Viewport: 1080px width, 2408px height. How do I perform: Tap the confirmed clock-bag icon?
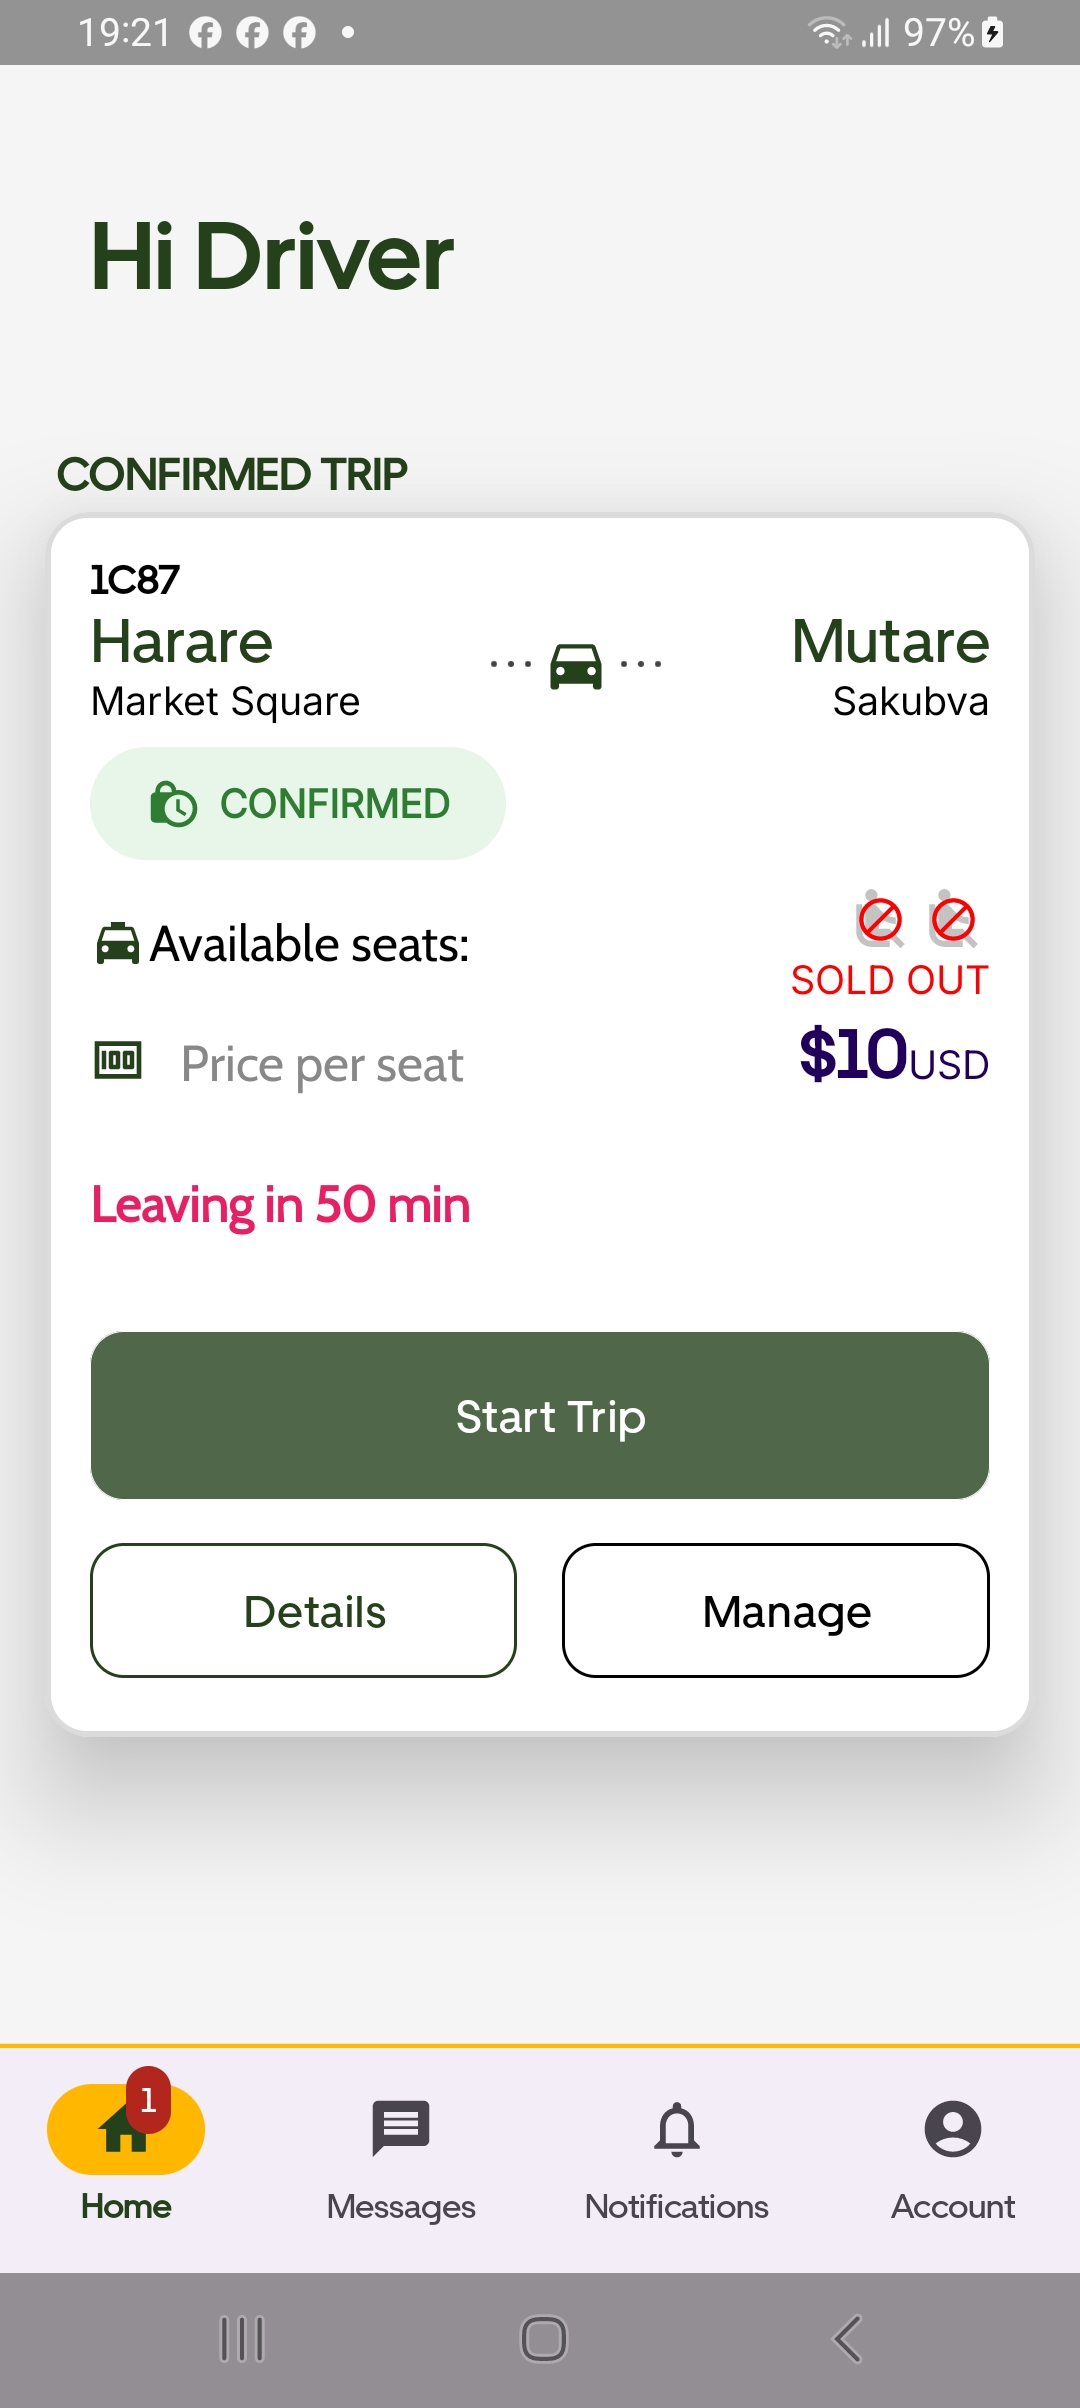click(x=173, y=804)
